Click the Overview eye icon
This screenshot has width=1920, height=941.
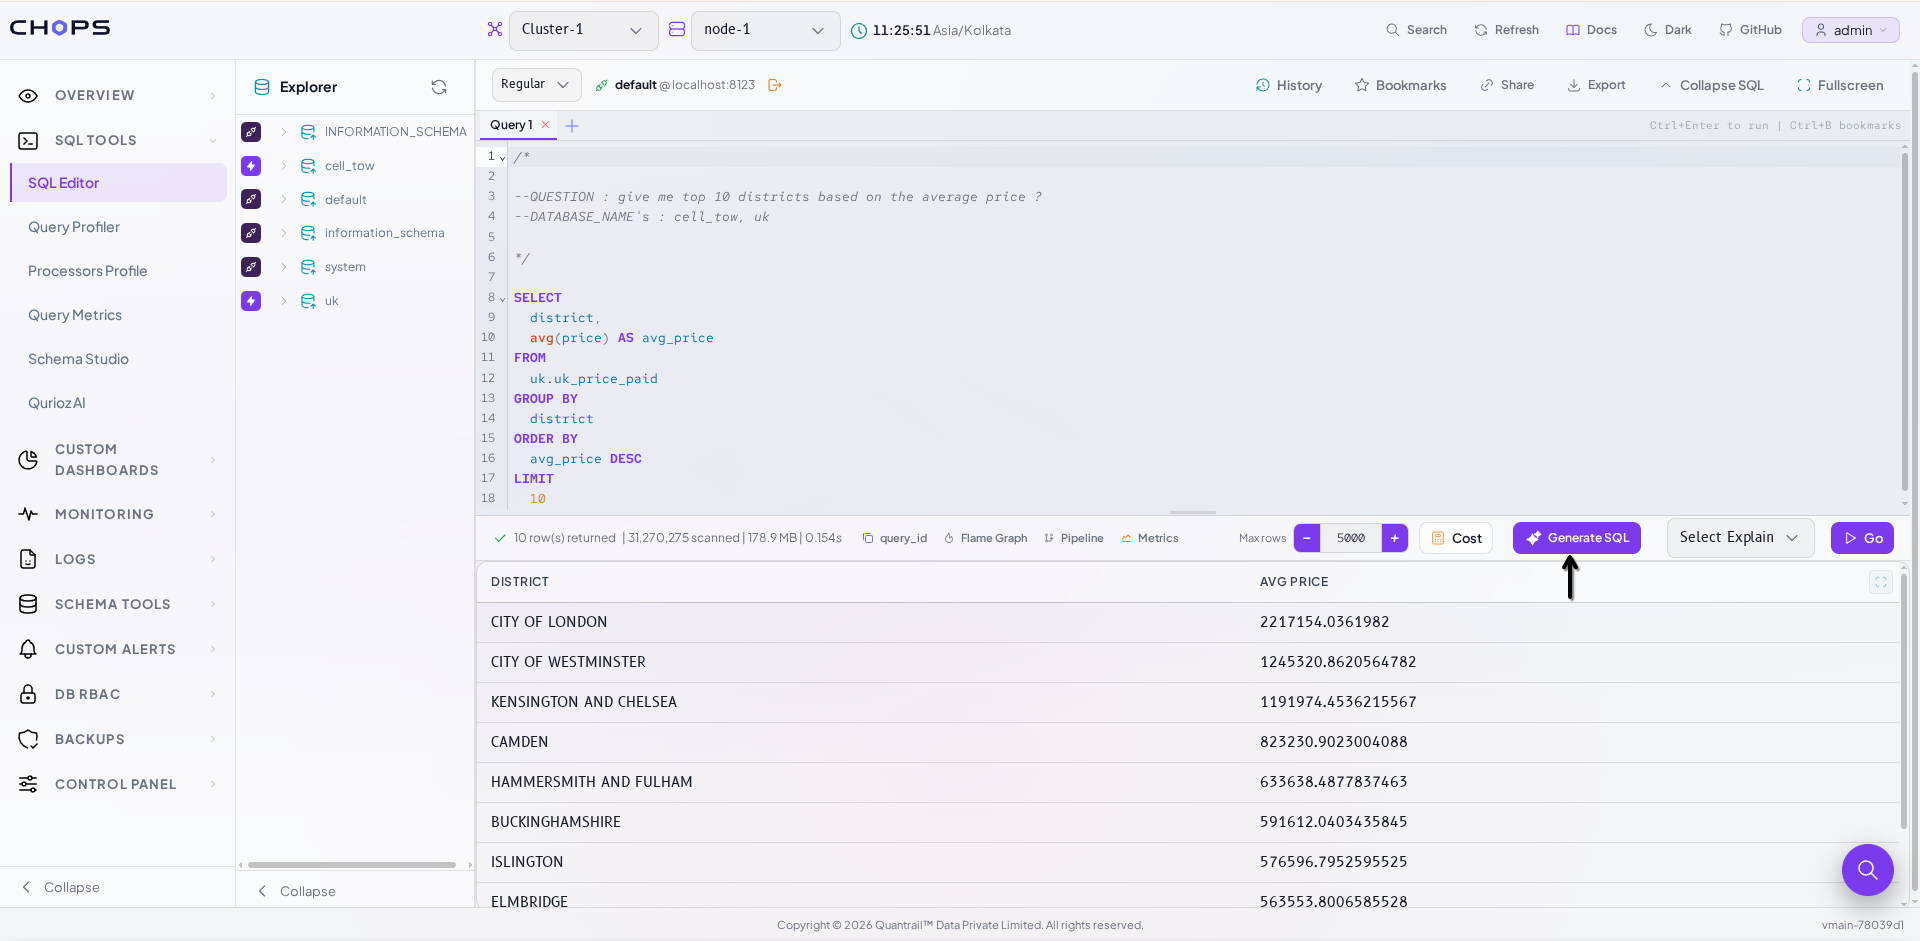coord(28,96)
